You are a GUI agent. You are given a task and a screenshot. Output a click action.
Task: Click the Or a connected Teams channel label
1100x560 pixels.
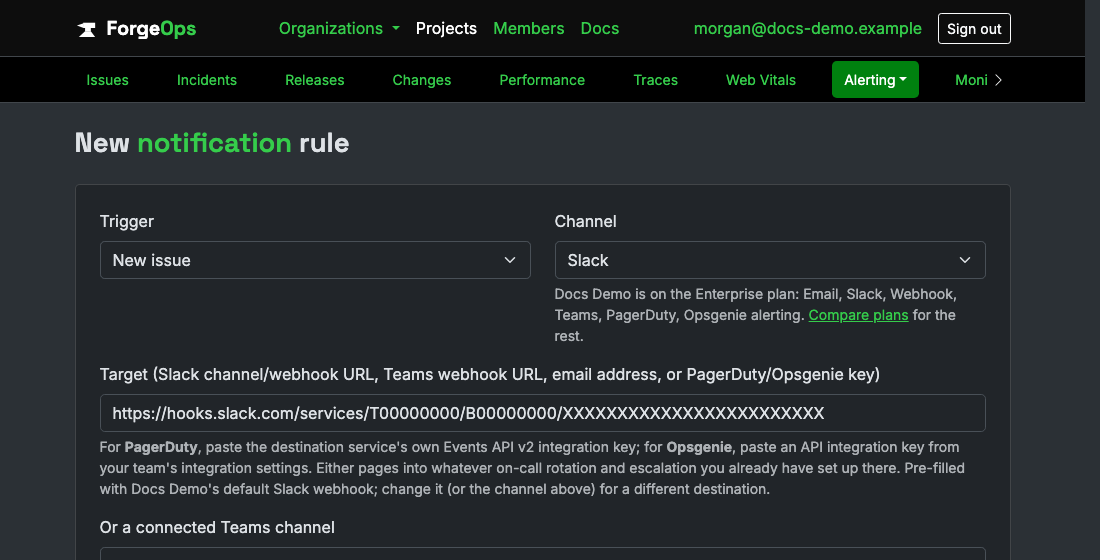click(217, 527)
